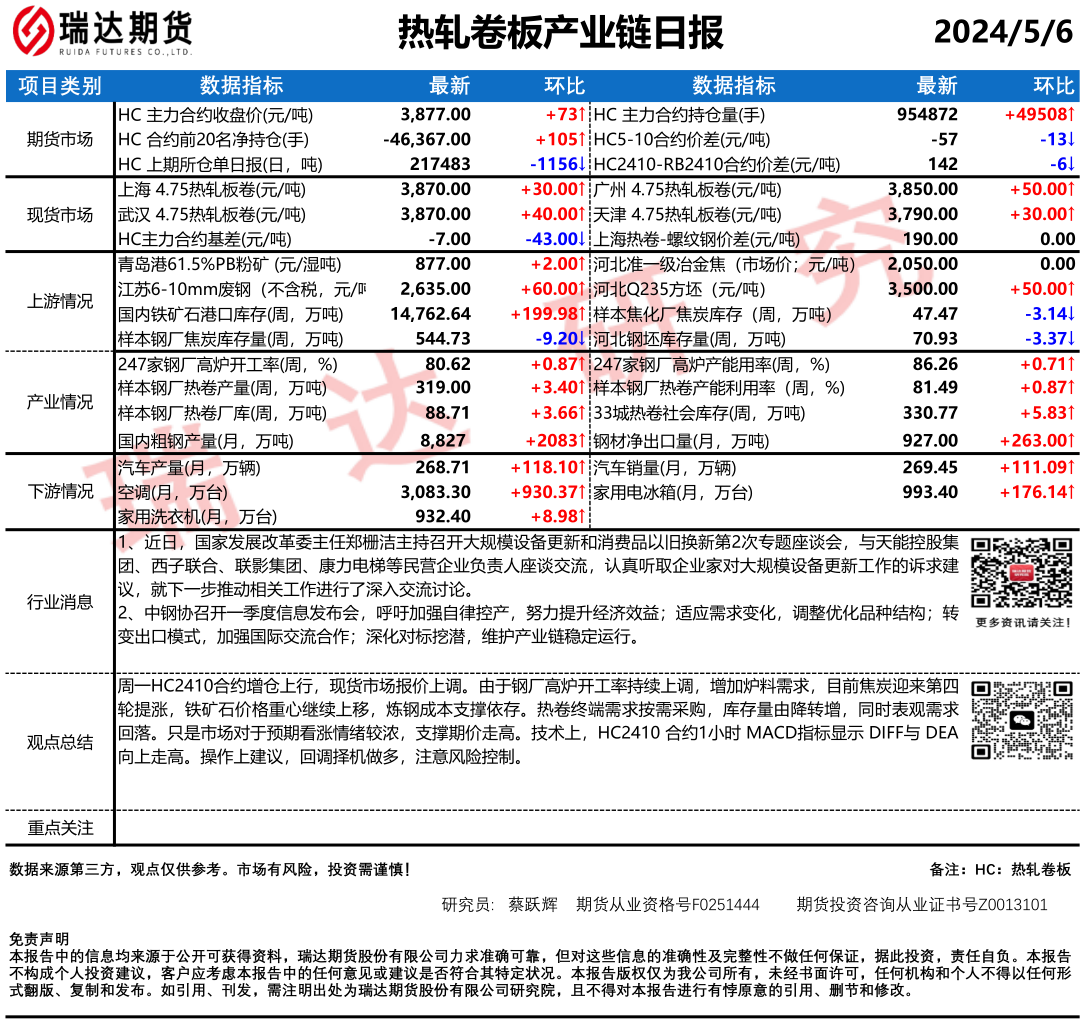Click the change value +49508↑
The image size is (1084, 1023).
click(1040, 115)
